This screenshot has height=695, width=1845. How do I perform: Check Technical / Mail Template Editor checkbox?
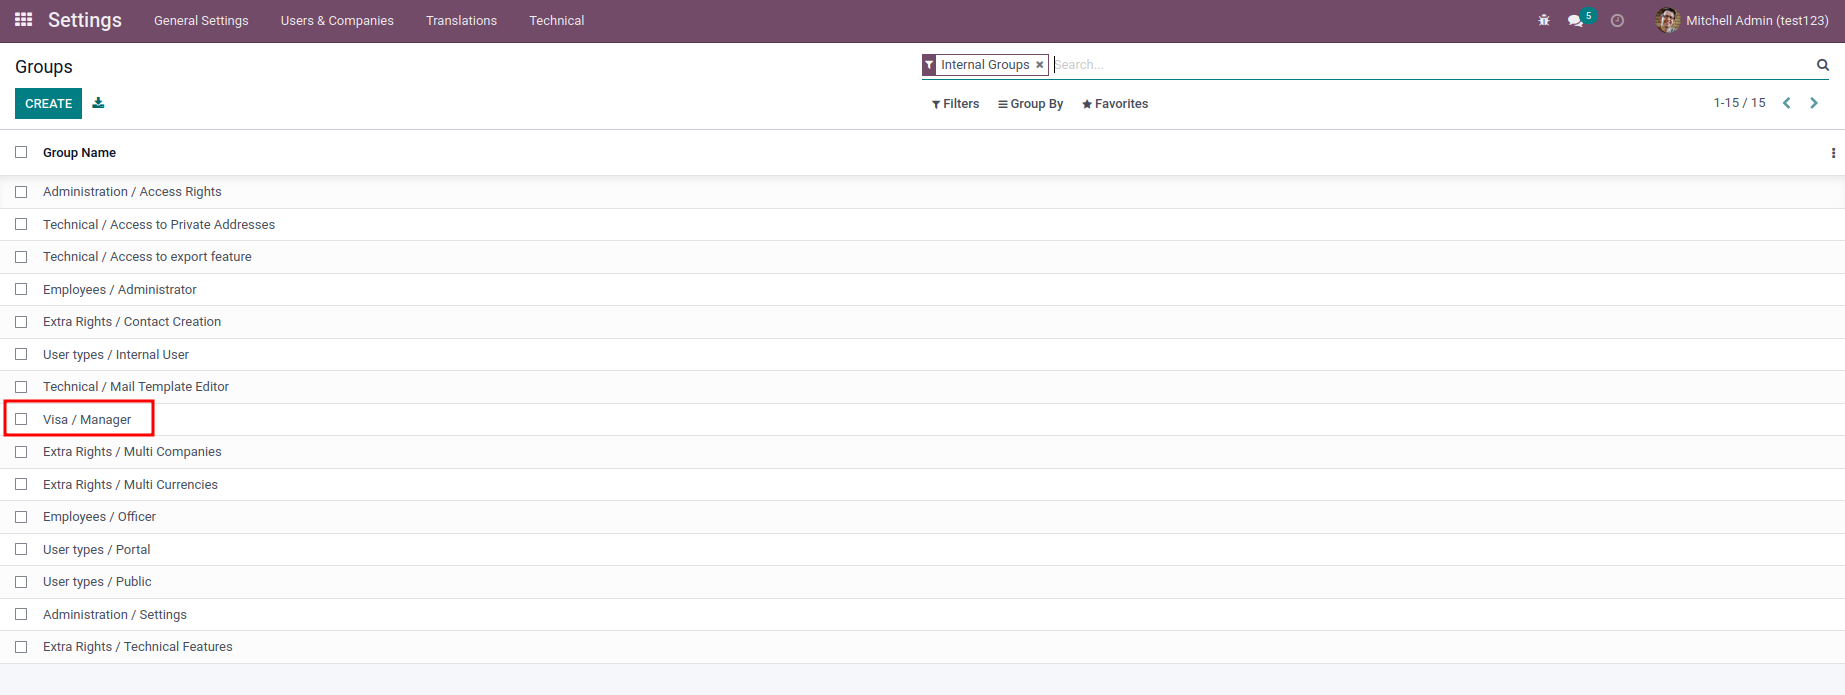tap(21, 387)
